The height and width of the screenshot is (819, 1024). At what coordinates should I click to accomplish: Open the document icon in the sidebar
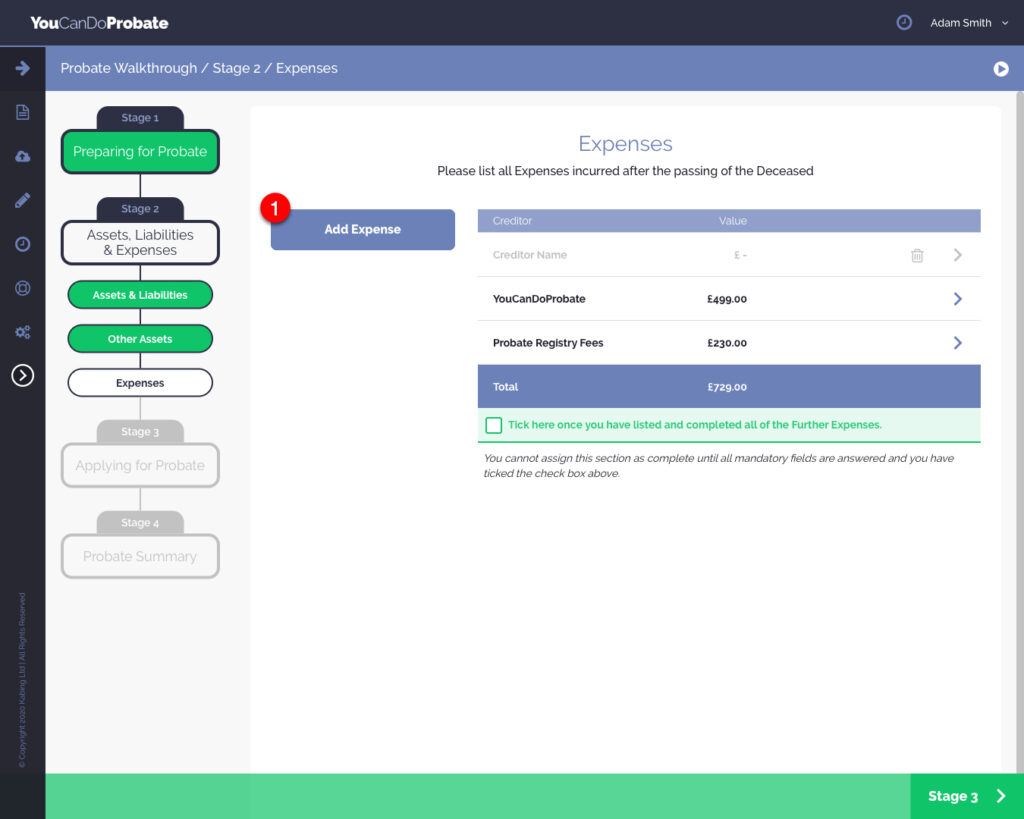[22, 112]
